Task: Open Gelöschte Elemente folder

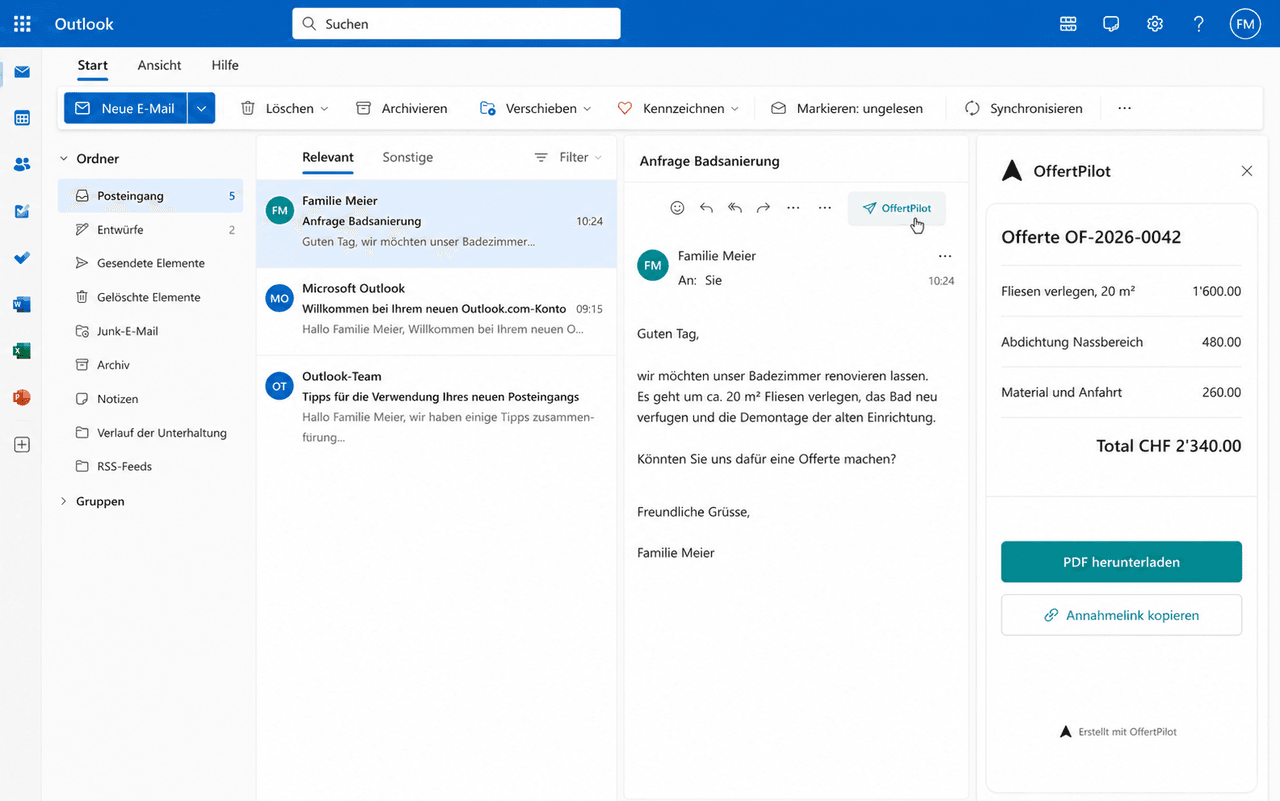Action: point(150,297)
